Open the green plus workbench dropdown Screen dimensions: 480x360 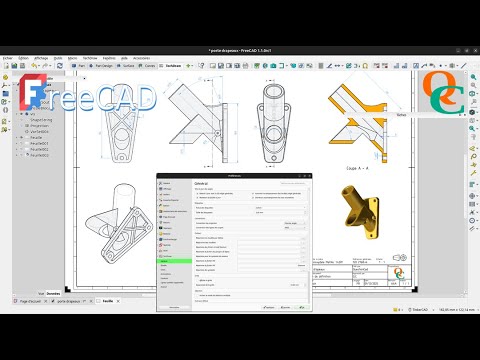pyautogui.click(x=189, y=66)
